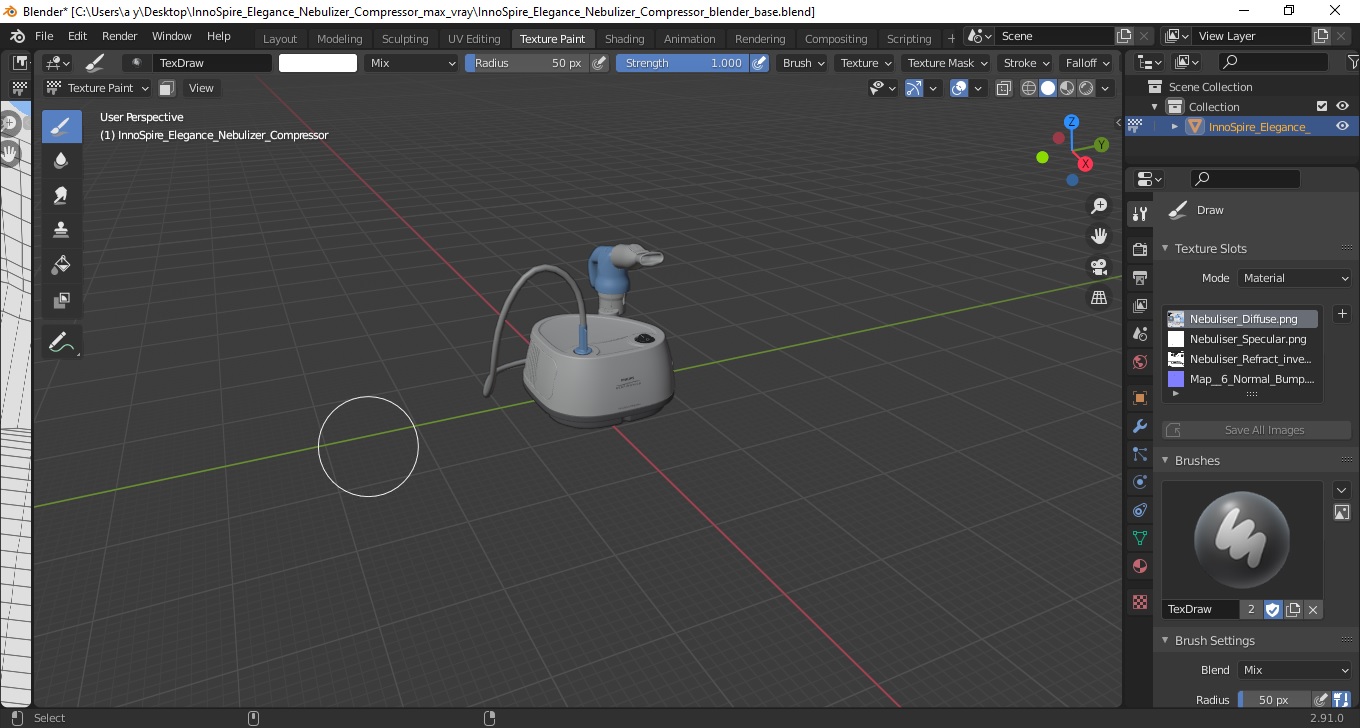This screenshot has width=1360, height=728.
Task: Select the Soften tool
Action: [61, 160]
